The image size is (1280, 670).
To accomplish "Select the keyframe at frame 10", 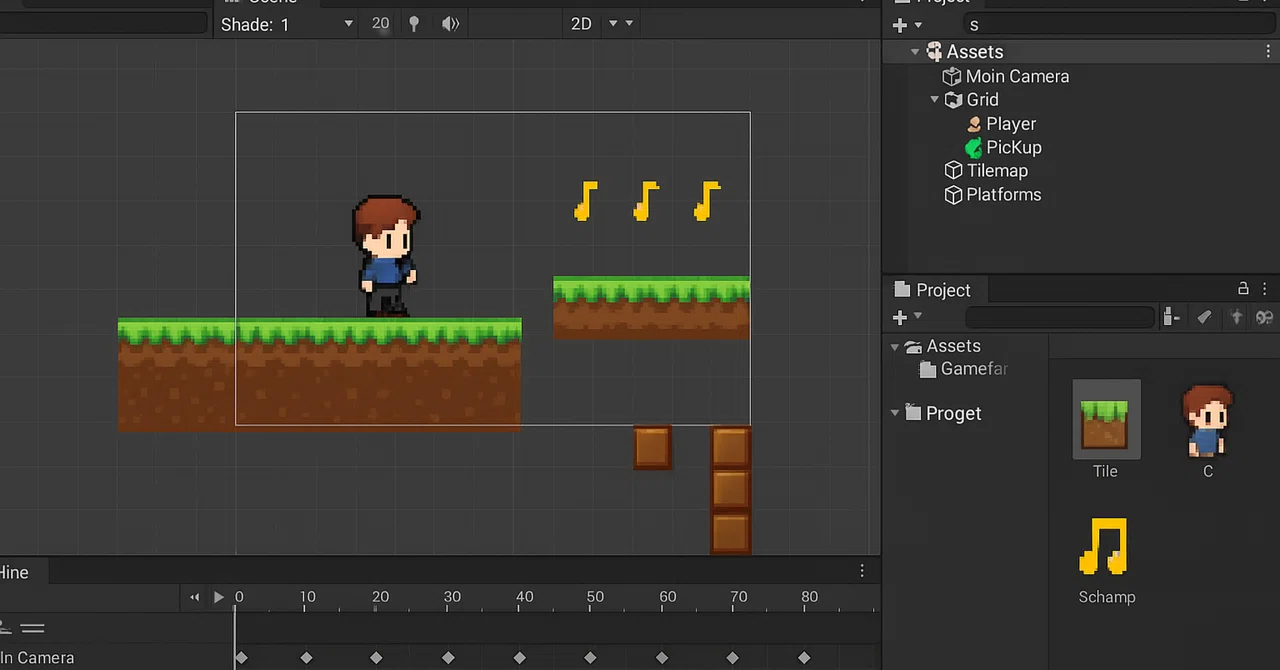I will tap(306, 658).
